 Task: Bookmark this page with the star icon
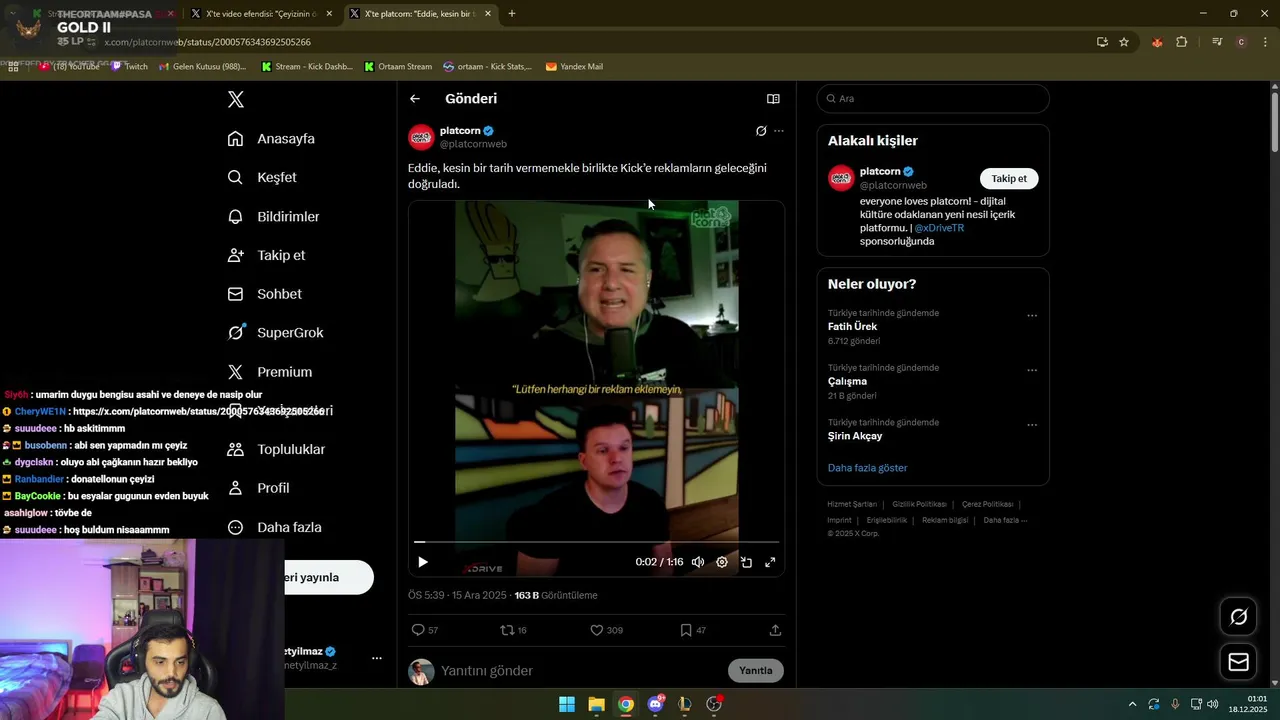click(1124, 42)
